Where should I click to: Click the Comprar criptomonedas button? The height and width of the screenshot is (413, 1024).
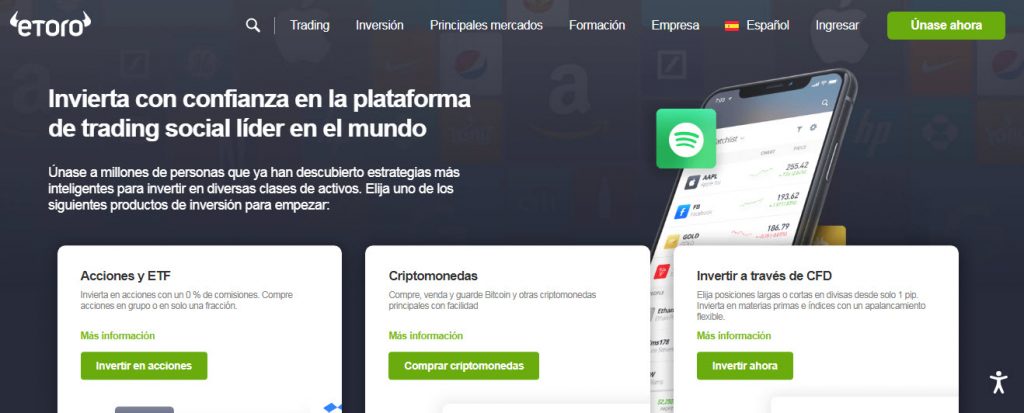point(464,366)
